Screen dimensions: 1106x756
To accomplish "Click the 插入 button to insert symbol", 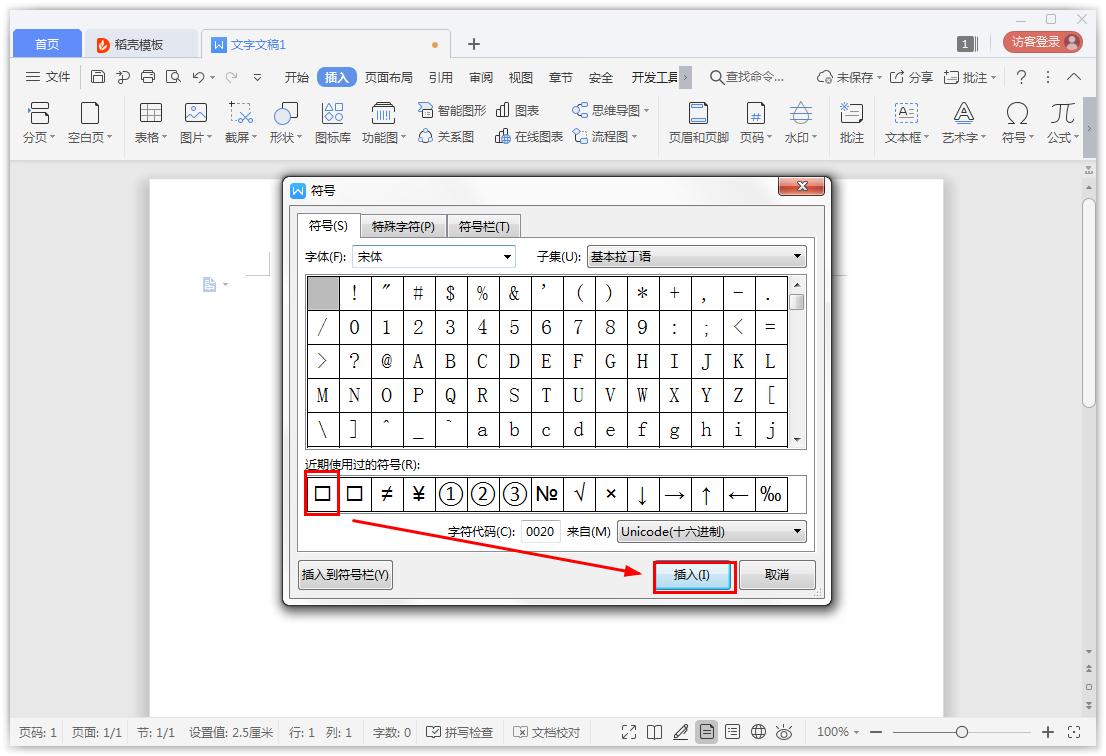I will tap(694, 575).
